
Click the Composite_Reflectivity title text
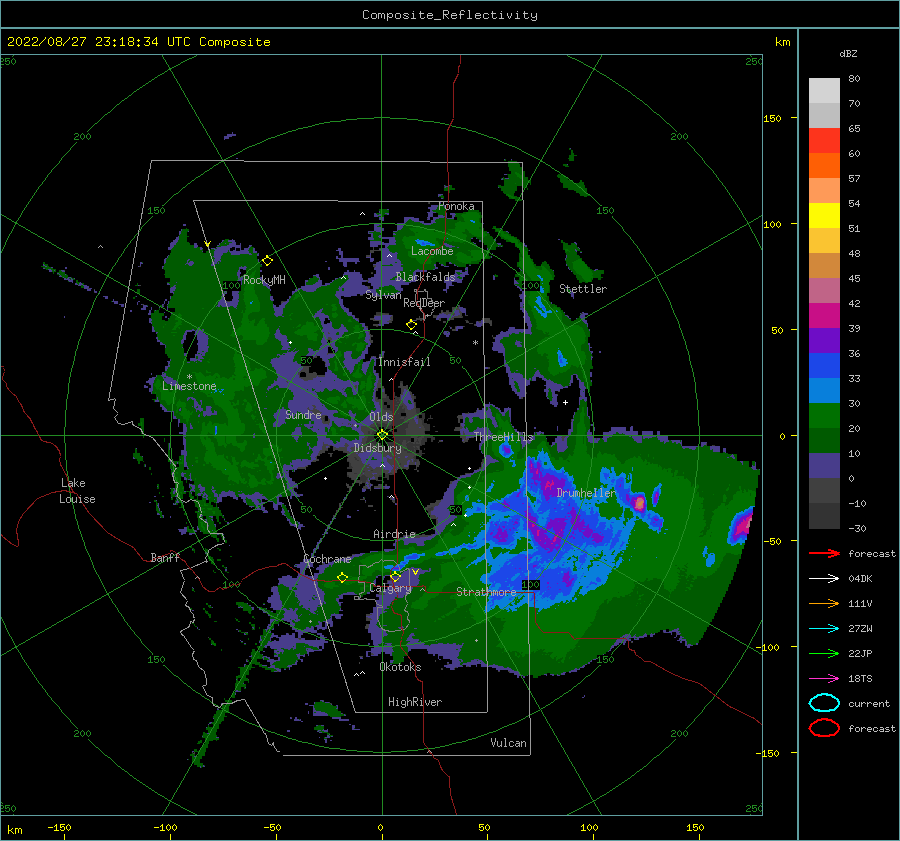450,15
